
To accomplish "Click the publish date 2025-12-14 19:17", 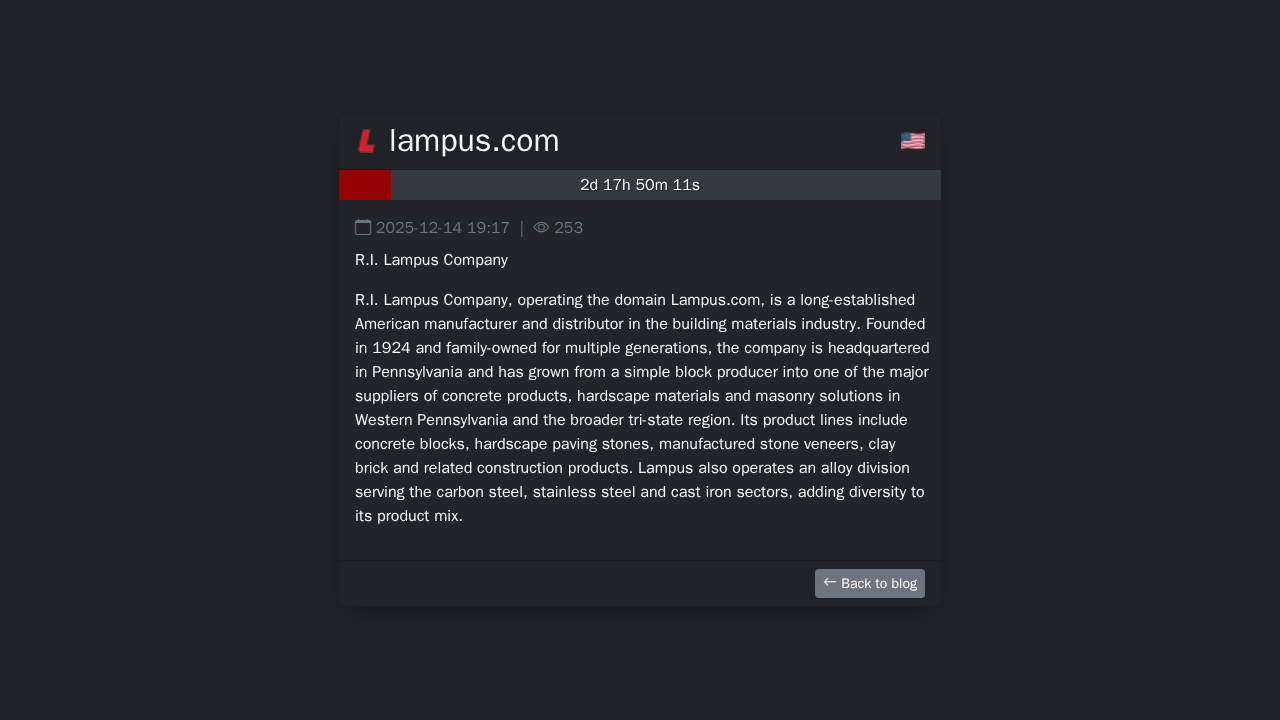I will click(x=442, y=228).
